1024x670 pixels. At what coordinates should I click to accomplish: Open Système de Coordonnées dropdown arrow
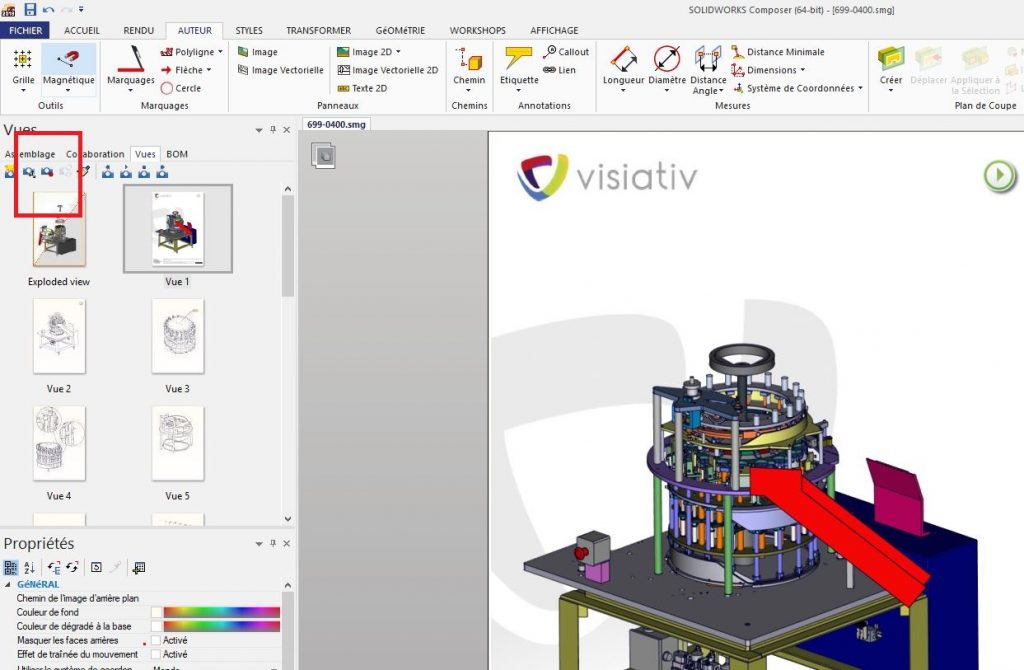[x=860, y=88]
